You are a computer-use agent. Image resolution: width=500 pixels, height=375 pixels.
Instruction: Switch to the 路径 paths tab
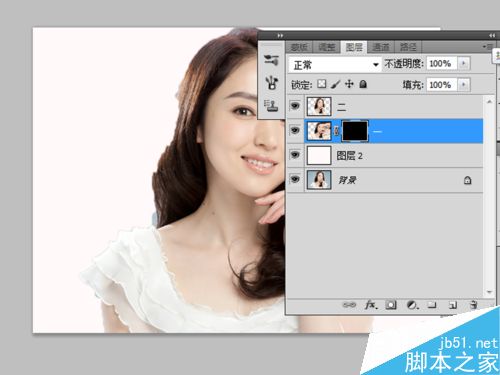pyautogui.click(x=408, y=47)
